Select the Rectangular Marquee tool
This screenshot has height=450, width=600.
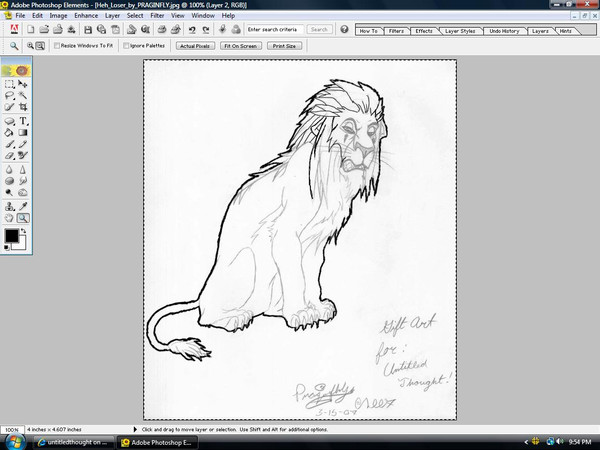click(10, 84)
